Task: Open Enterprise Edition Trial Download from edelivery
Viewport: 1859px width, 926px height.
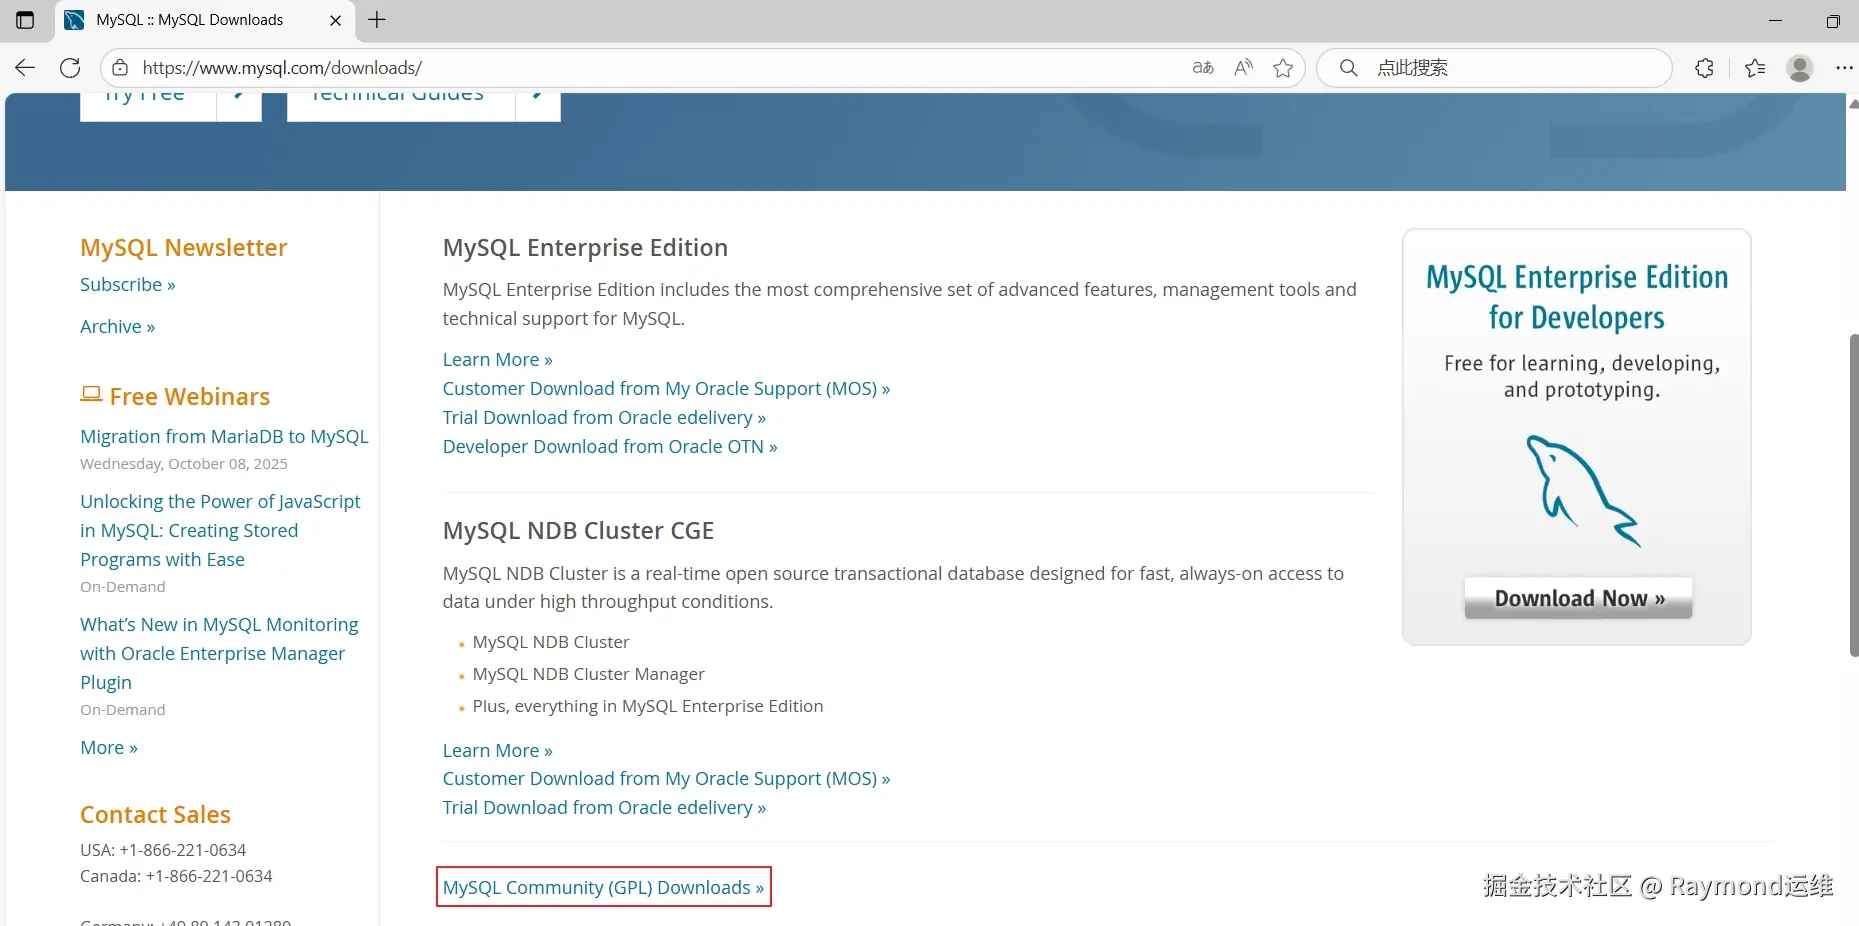Action: [604, 418]
